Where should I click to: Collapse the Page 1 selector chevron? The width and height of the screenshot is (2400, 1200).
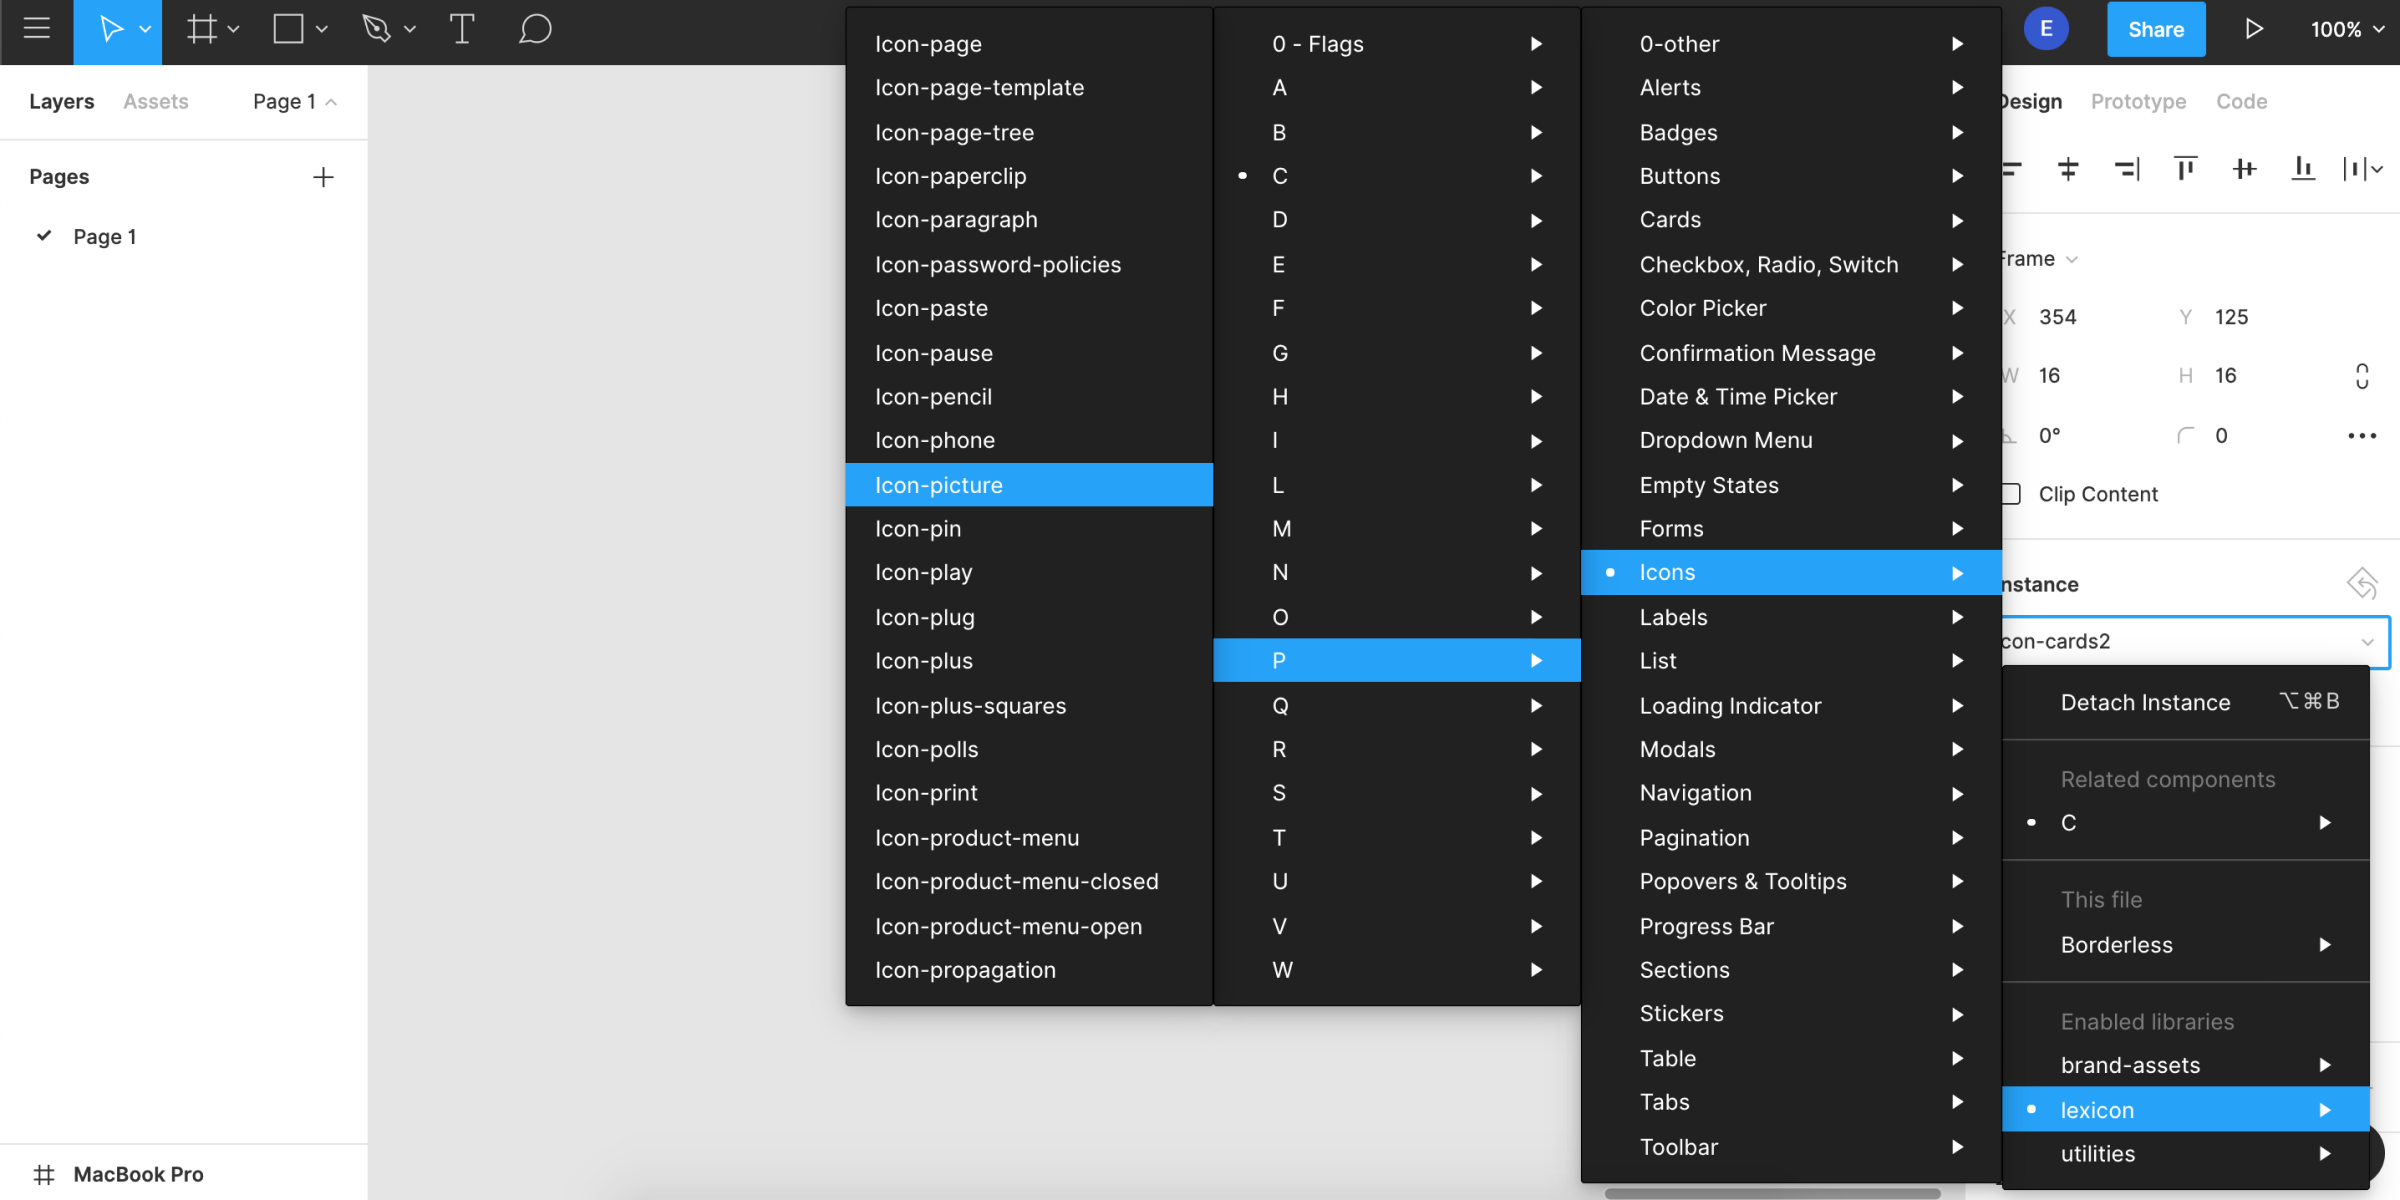point(333,100)
